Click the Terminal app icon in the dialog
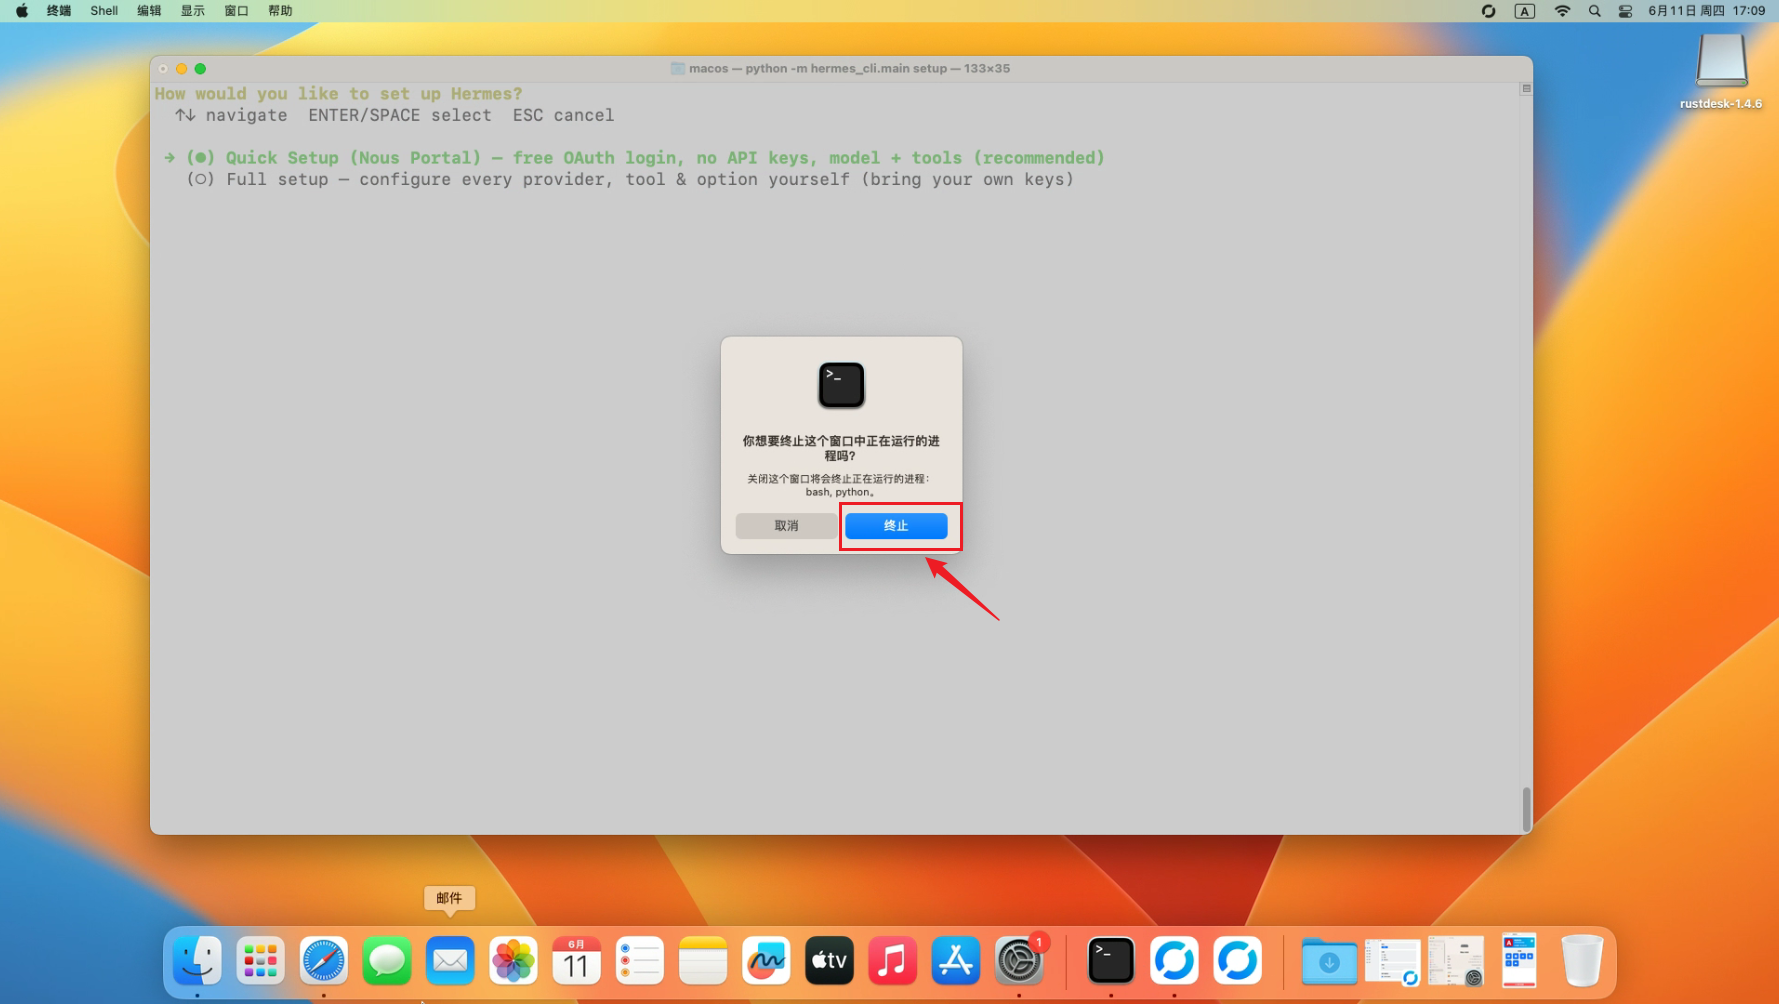This screenshot has width=1779, height=1004. click(x=841, y=385)
